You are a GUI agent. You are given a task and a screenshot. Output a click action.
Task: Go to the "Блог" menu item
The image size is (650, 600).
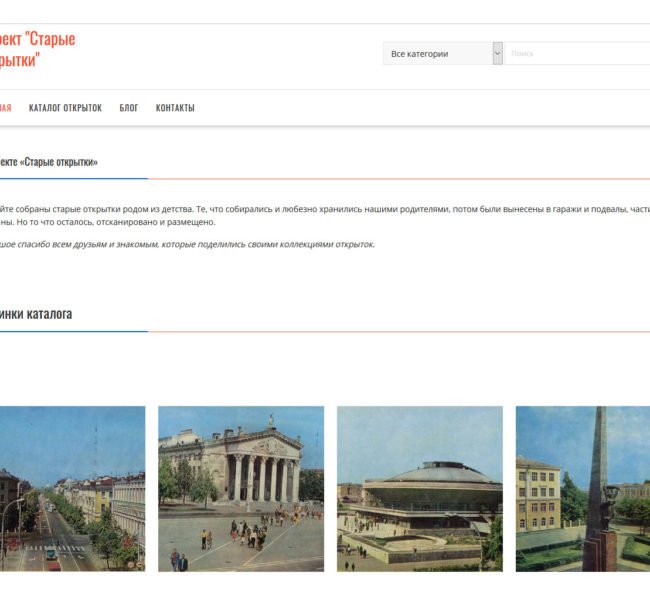(129, 108)
